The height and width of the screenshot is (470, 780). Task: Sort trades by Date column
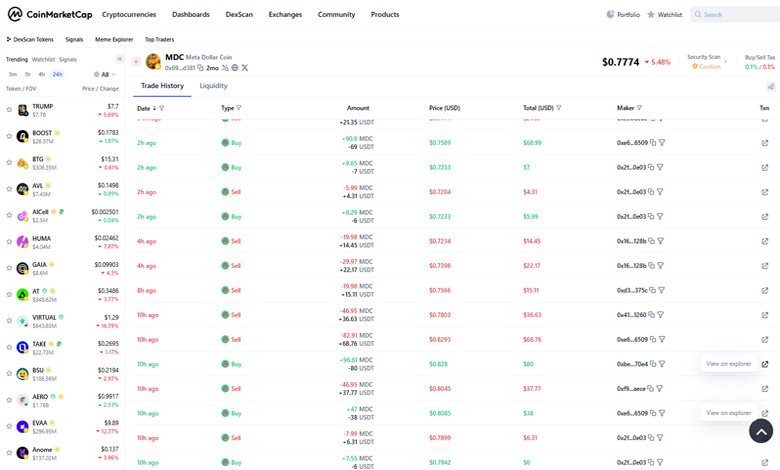147,108
